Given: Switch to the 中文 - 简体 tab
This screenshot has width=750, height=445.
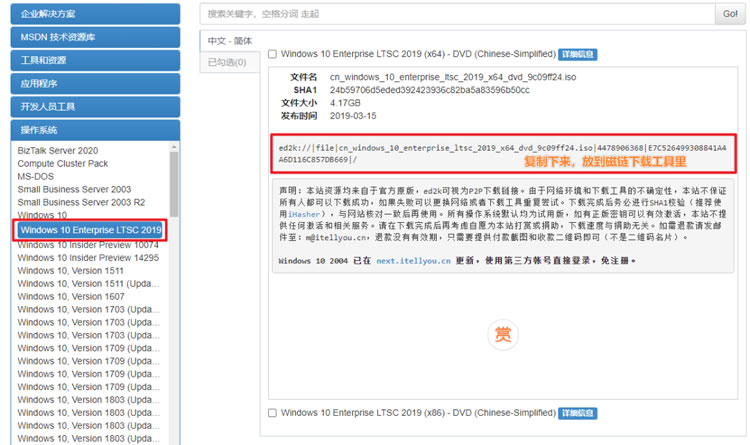Looking at the screenshot, I should pos(230,41).
